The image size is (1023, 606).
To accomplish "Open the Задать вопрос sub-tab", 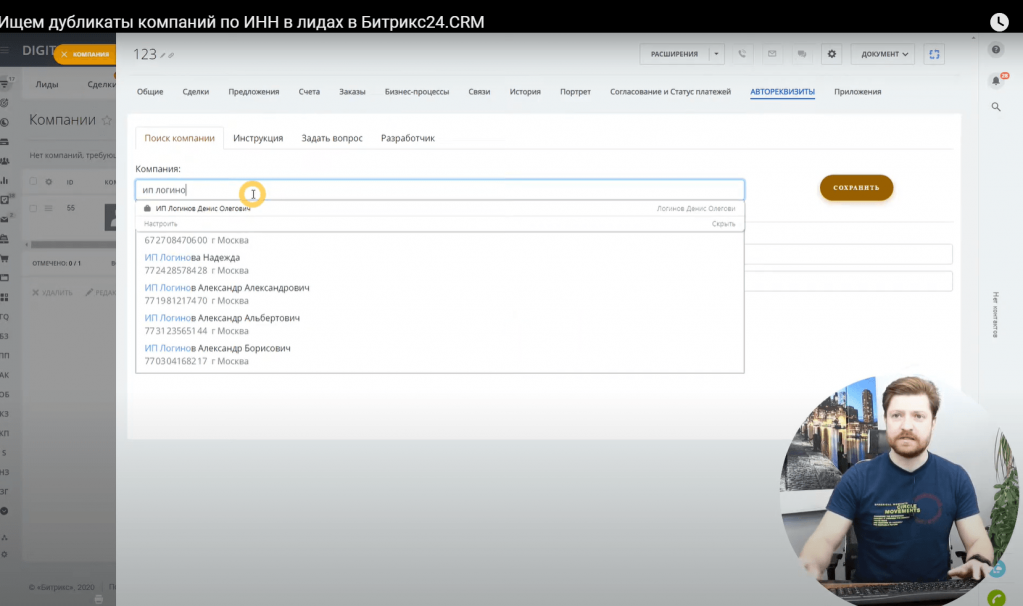I will (332, 138).
